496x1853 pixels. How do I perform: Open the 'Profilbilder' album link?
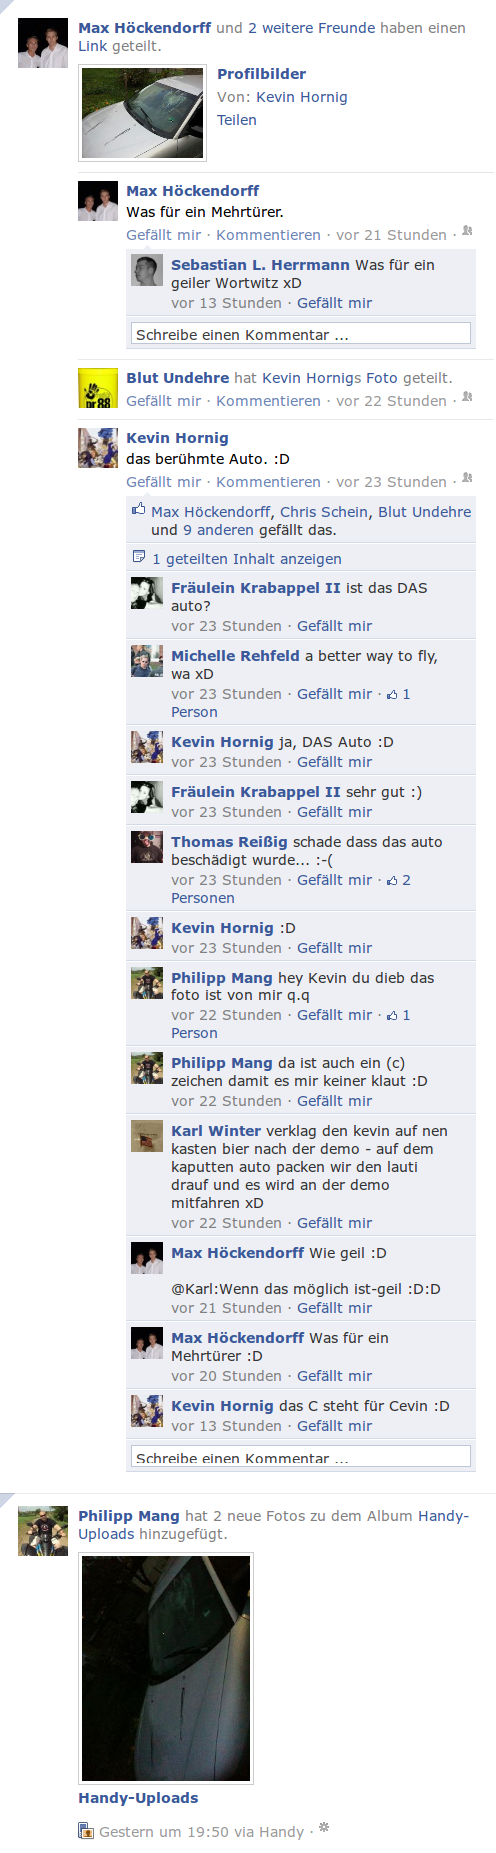(x=262, y=74)
